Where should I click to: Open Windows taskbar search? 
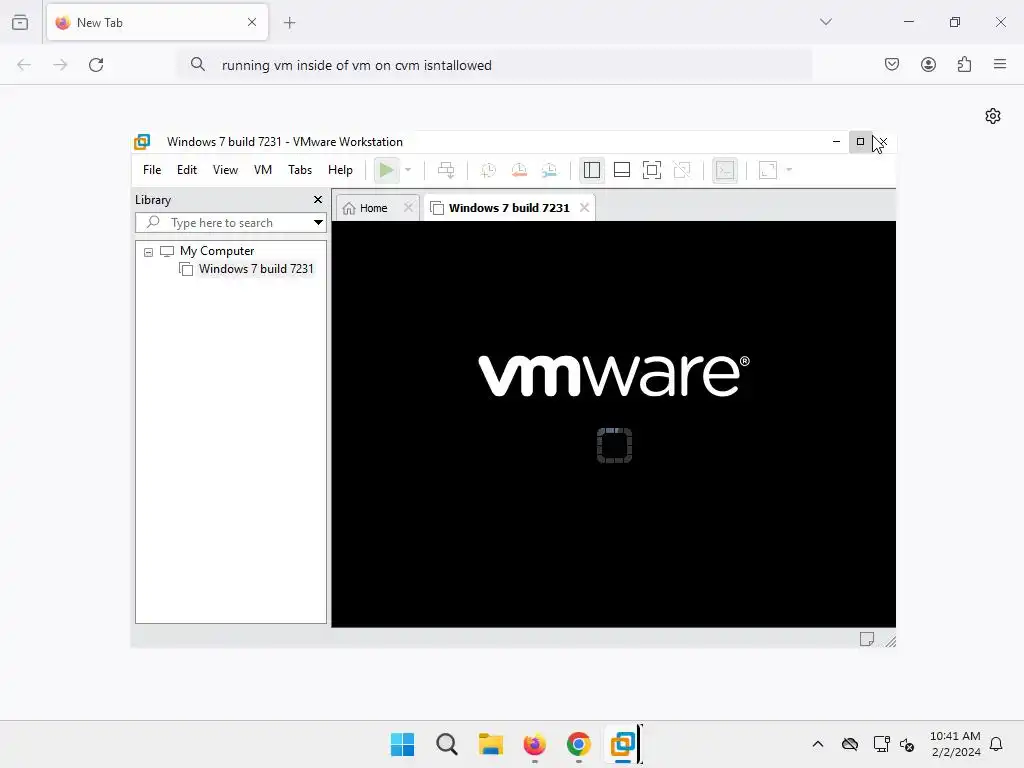tap(447, 744)
